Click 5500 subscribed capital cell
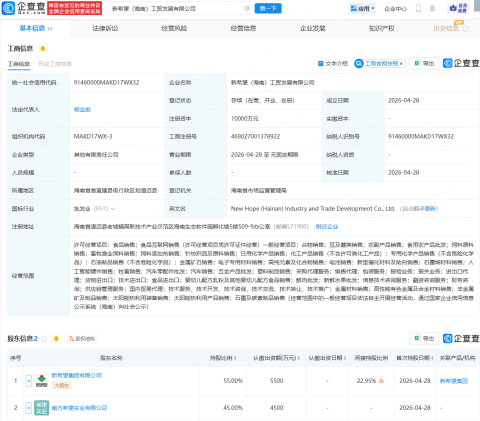 coord(276,381)
